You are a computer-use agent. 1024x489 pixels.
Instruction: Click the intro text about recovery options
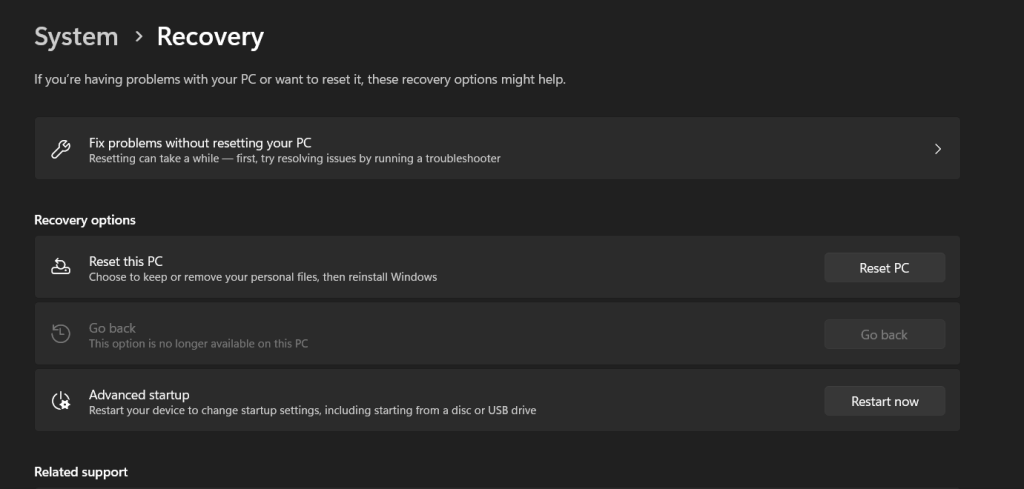pyautogui.click(x=300, y=79)
